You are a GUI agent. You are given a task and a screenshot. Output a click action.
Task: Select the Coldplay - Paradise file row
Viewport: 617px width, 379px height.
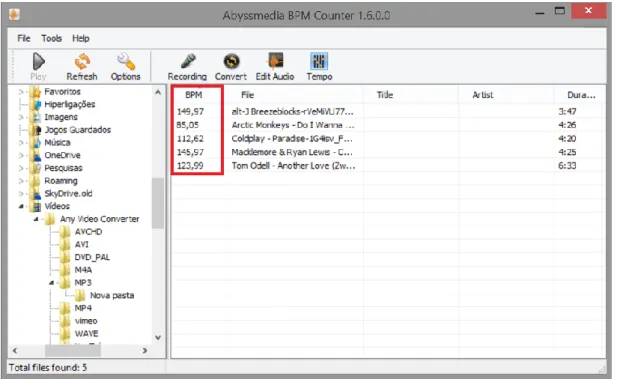tap(388, 139)
